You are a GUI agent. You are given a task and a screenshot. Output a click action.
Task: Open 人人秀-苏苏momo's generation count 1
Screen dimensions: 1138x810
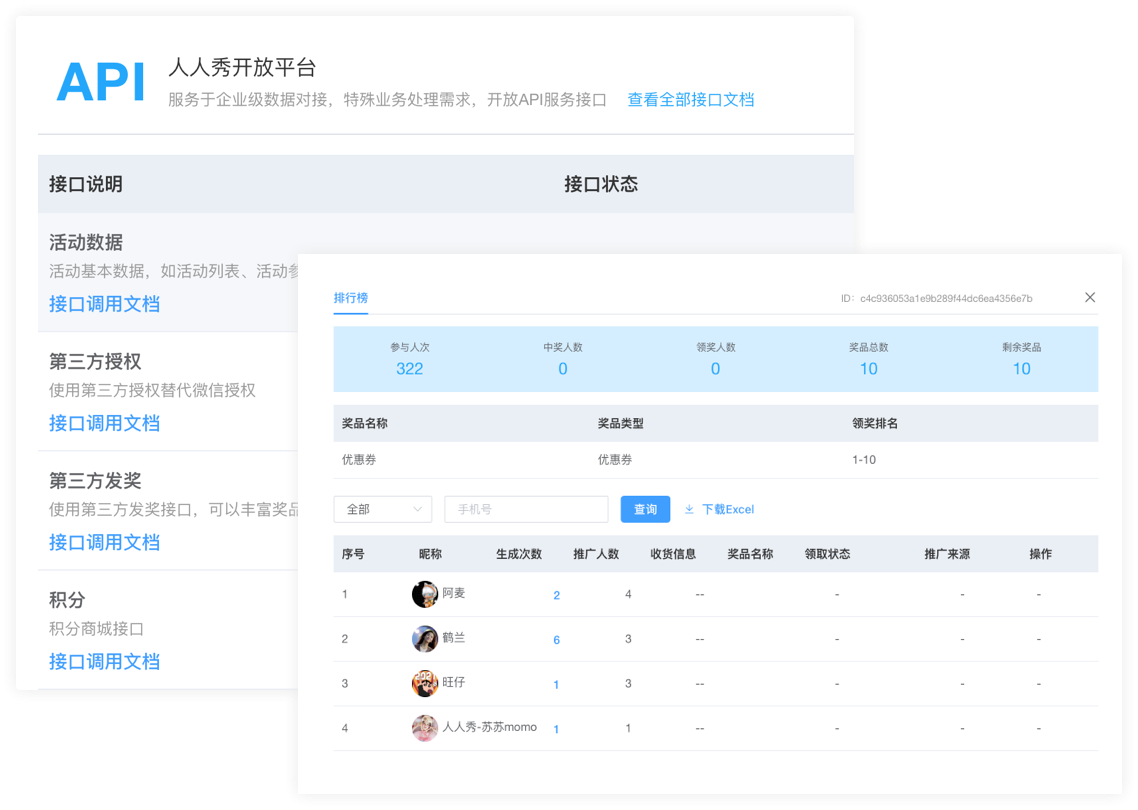[556, 729]
